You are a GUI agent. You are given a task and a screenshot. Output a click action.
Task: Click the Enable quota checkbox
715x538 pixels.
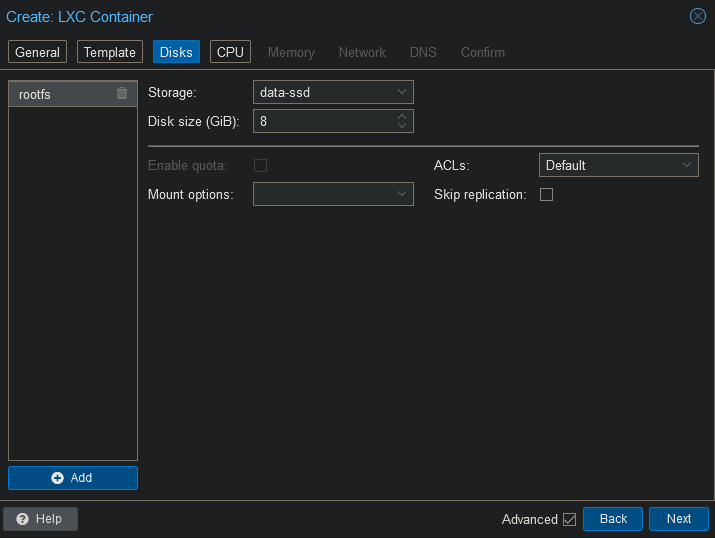click(x=260, y=165)
